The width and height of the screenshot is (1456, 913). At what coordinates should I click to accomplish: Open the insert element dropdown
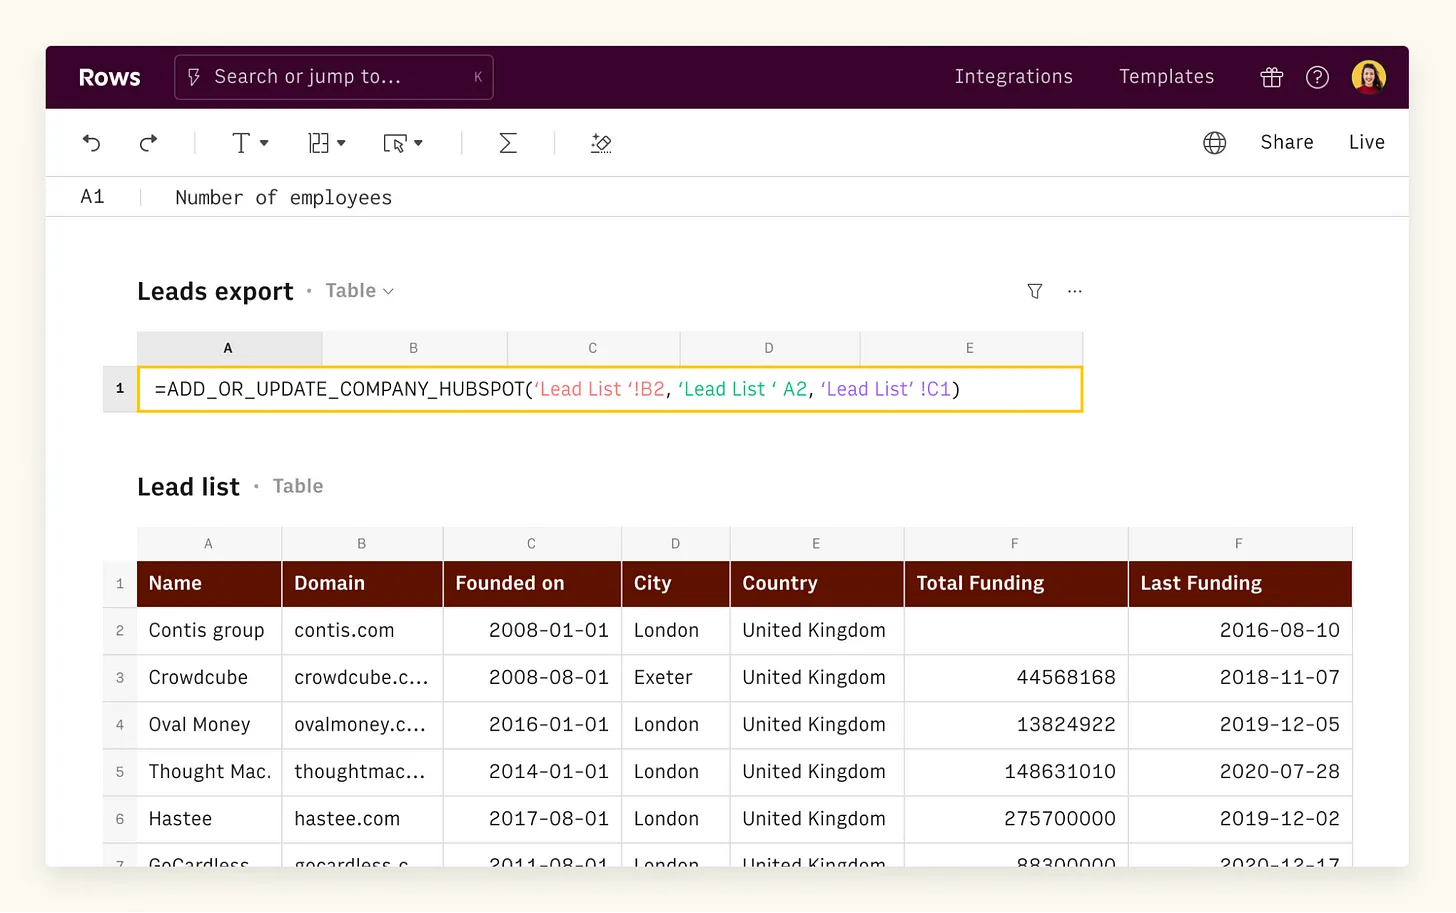tap(403, 143)
